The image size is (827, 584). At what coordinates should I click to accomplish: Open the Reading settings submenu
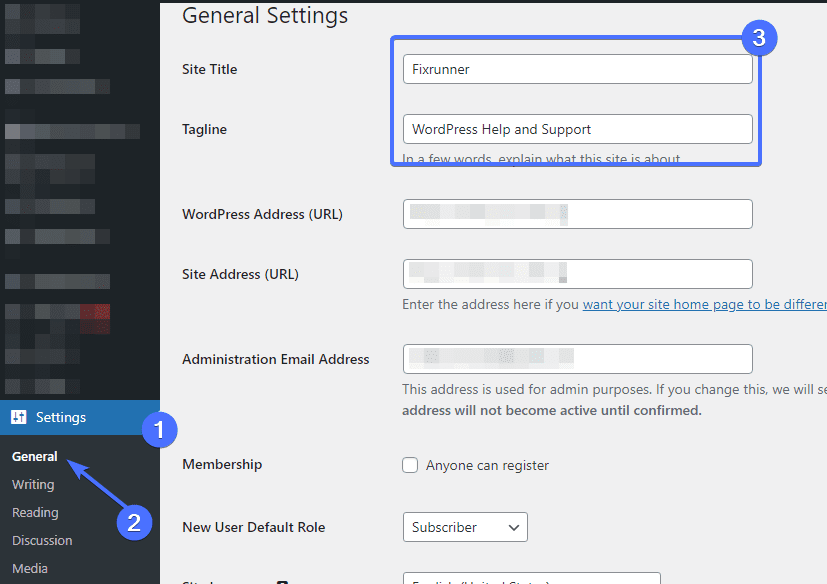tap(35, 512)
